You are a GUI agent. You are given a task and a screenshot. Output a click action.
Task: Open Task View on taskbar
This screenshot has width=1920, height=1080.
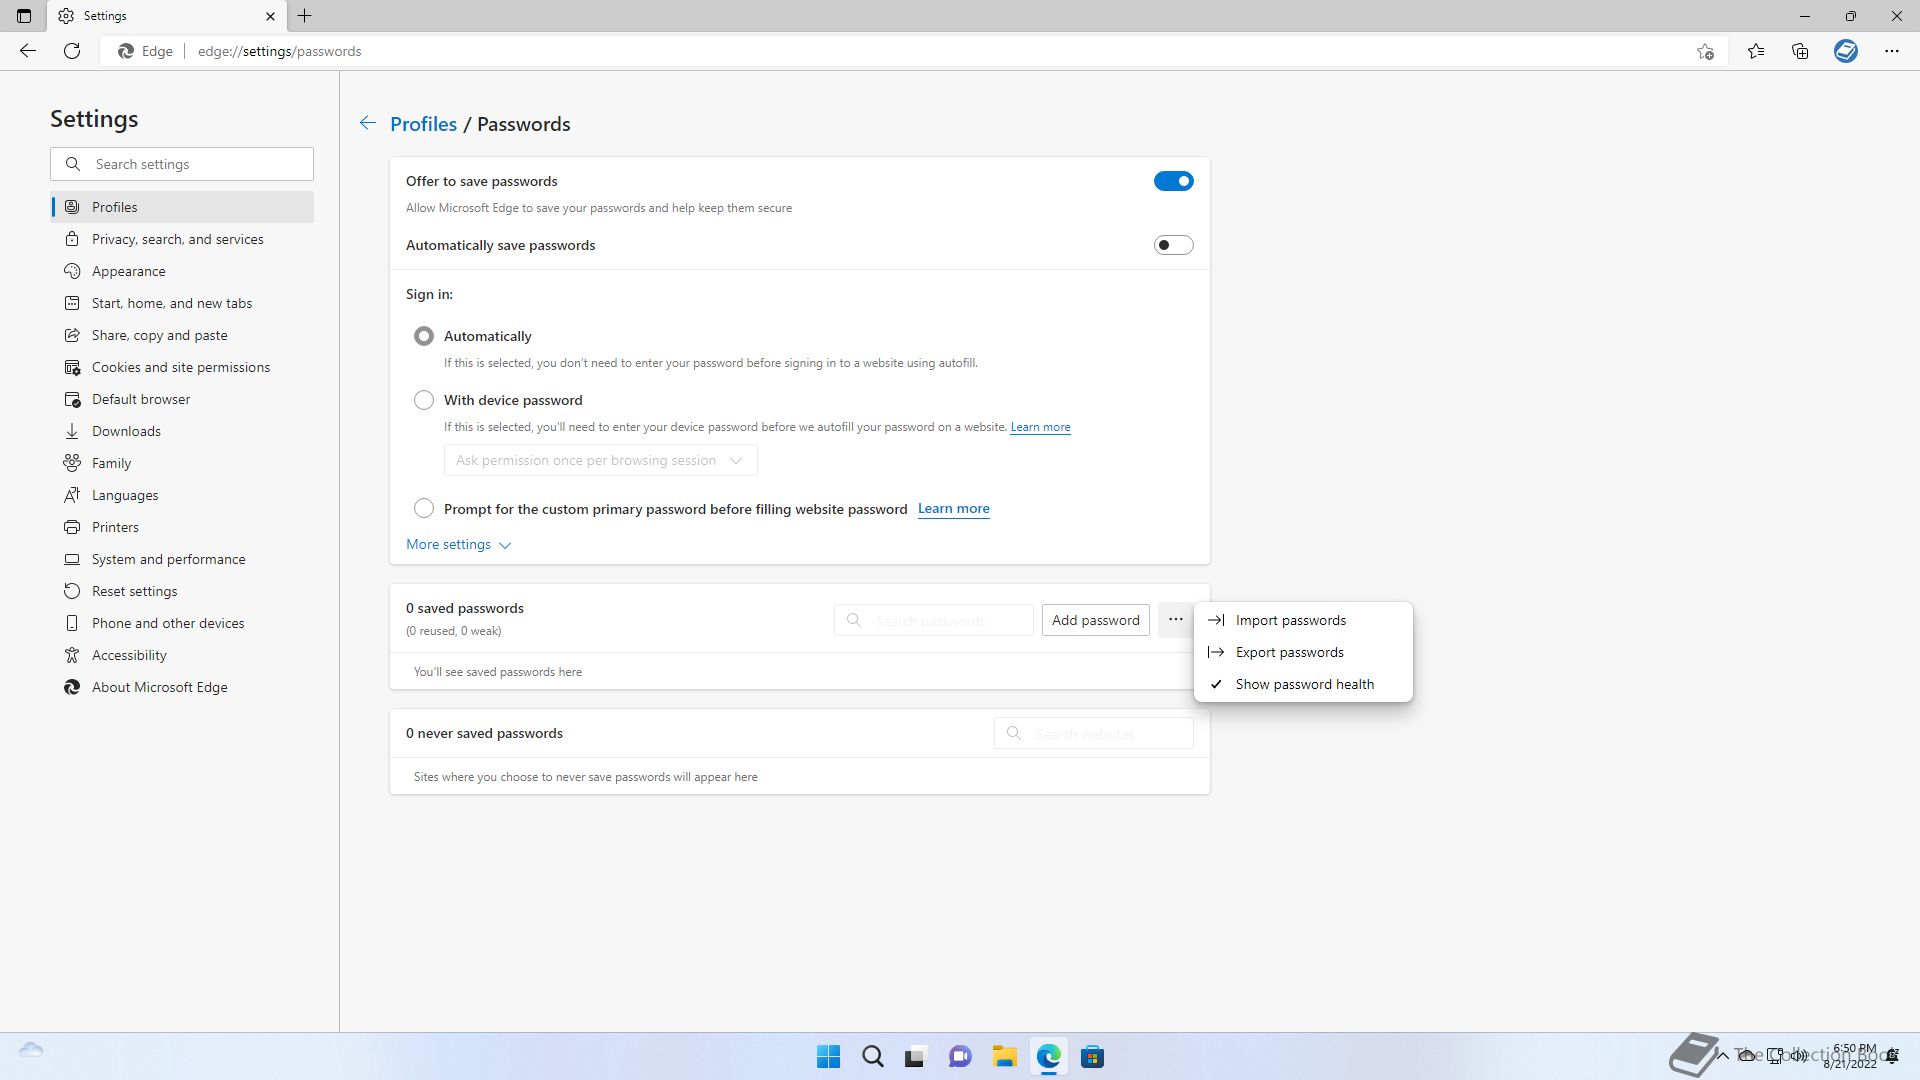tap(916, 1057)
